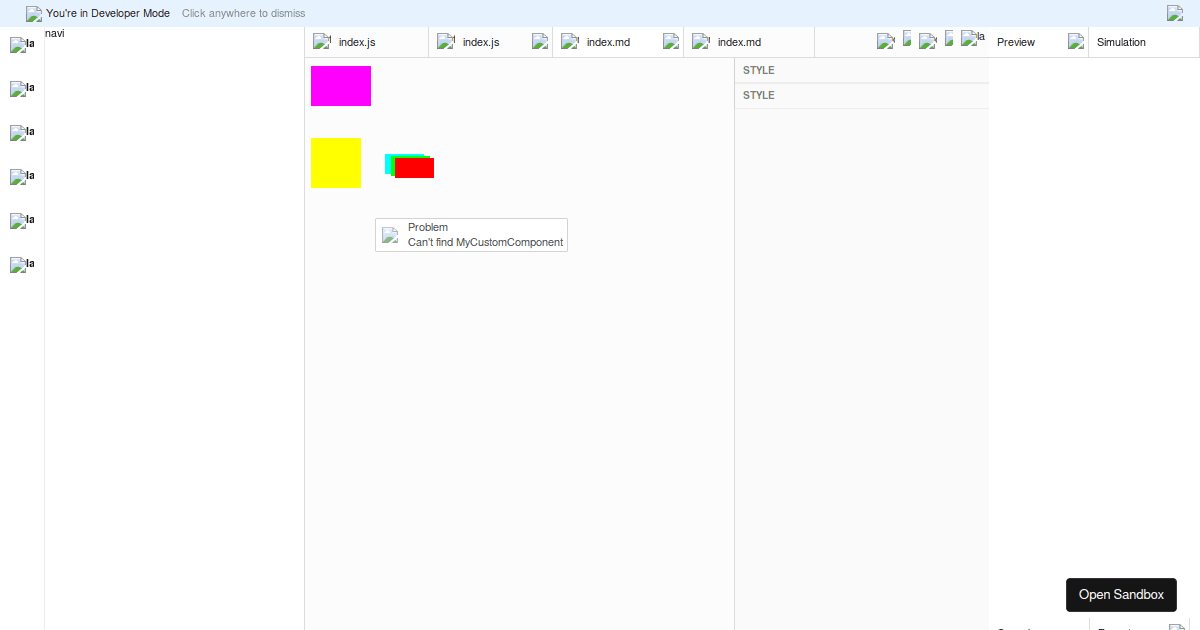This screenshot has width=1200, height=630.
Task: Click the Open Sandbox button
Action: pyautogui.click(x=1121, y=594)
